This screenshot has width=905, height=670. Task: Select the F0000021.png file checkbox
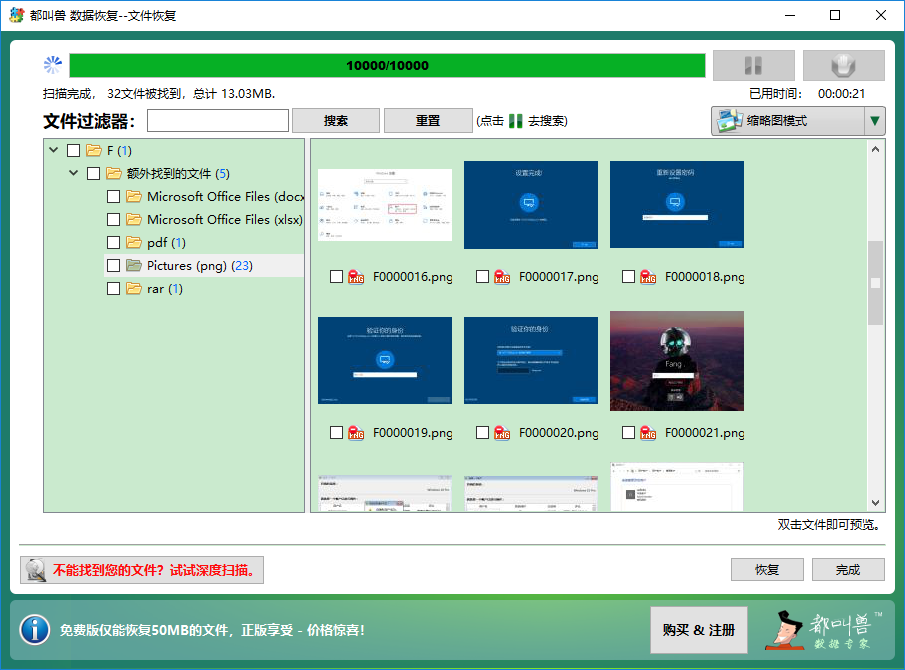[629, 433]
